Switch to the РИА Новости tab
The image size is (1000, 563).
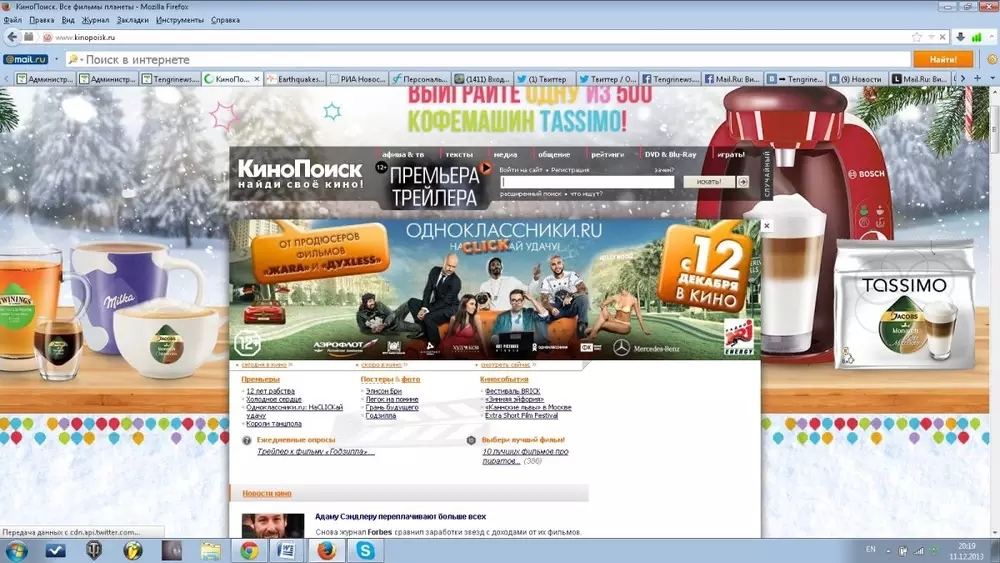click(x=358, y=78)
